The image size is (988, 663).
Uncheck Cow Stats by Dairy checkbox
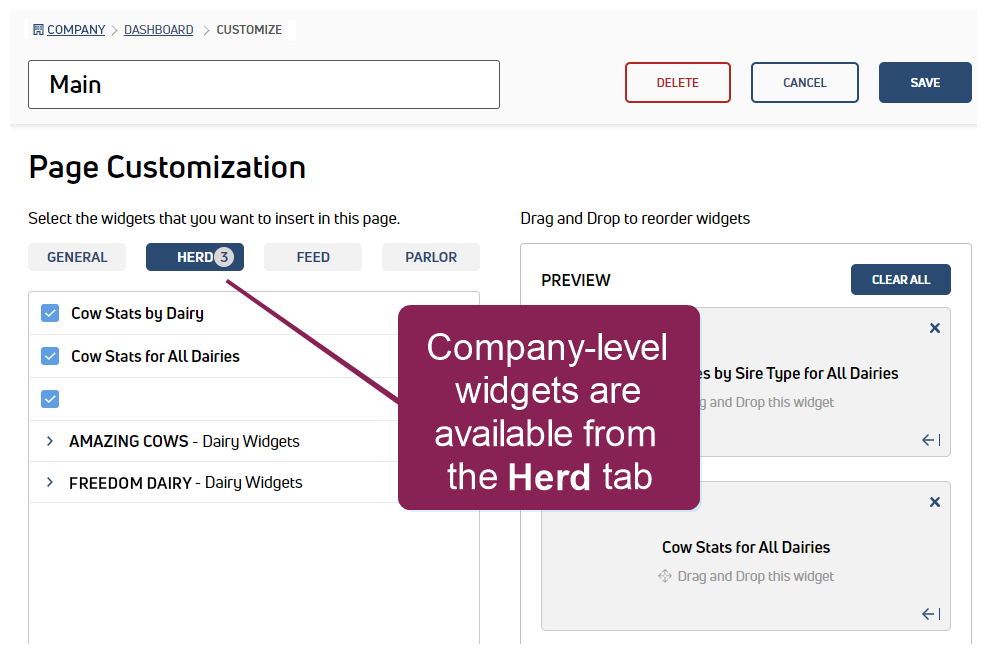pos(50,313)
